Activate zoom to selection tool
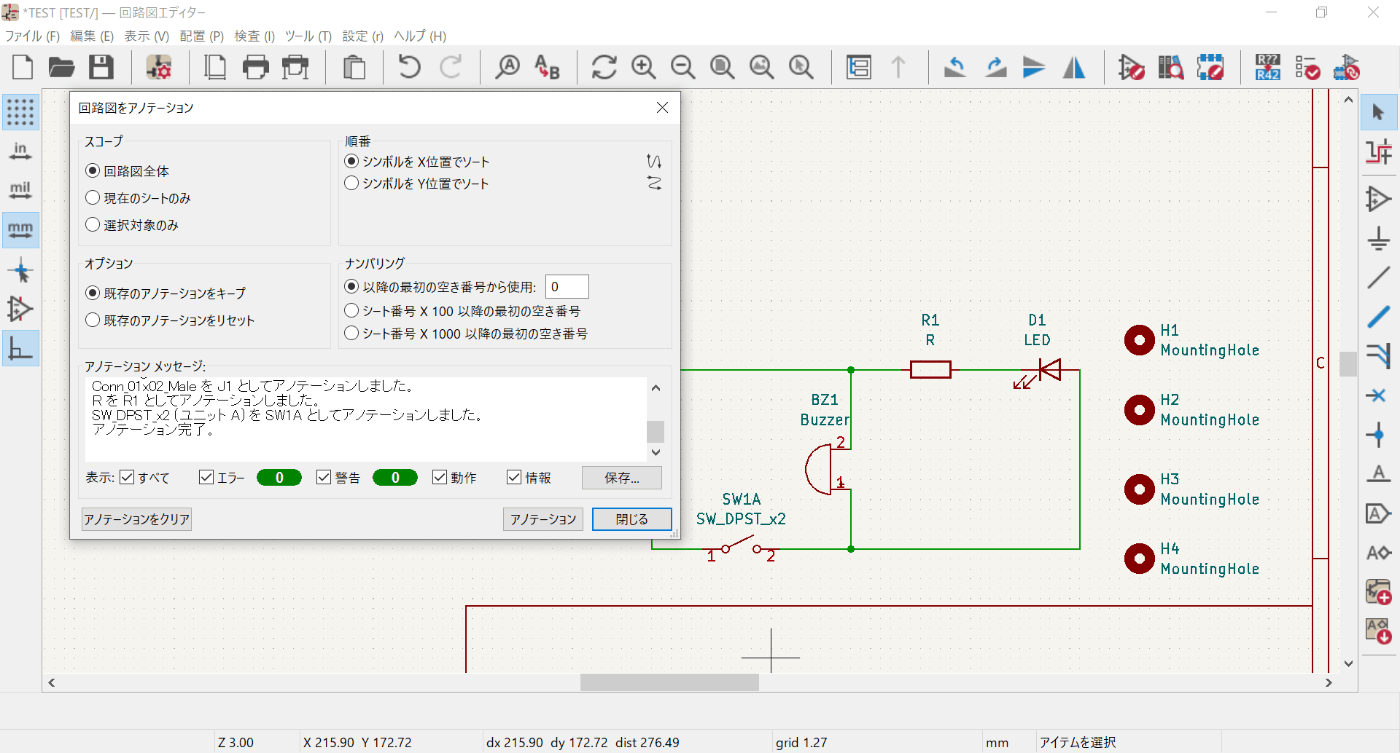Viewport: 1400px width, 753px height. (800, 68)
